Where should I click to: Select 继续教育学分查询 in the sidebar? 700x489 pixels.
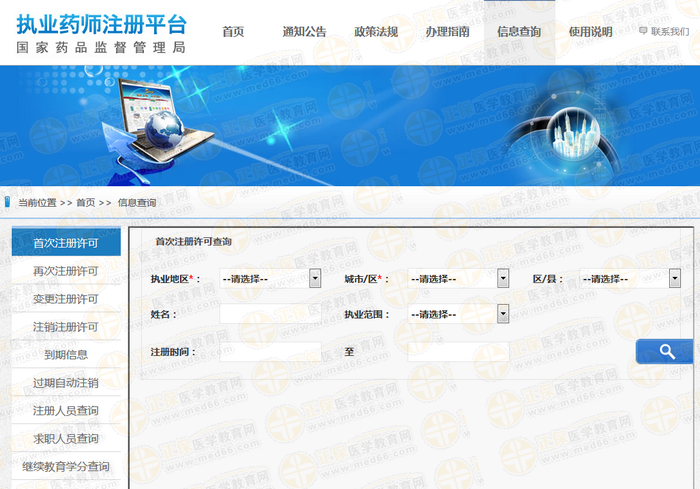point(66,466)
